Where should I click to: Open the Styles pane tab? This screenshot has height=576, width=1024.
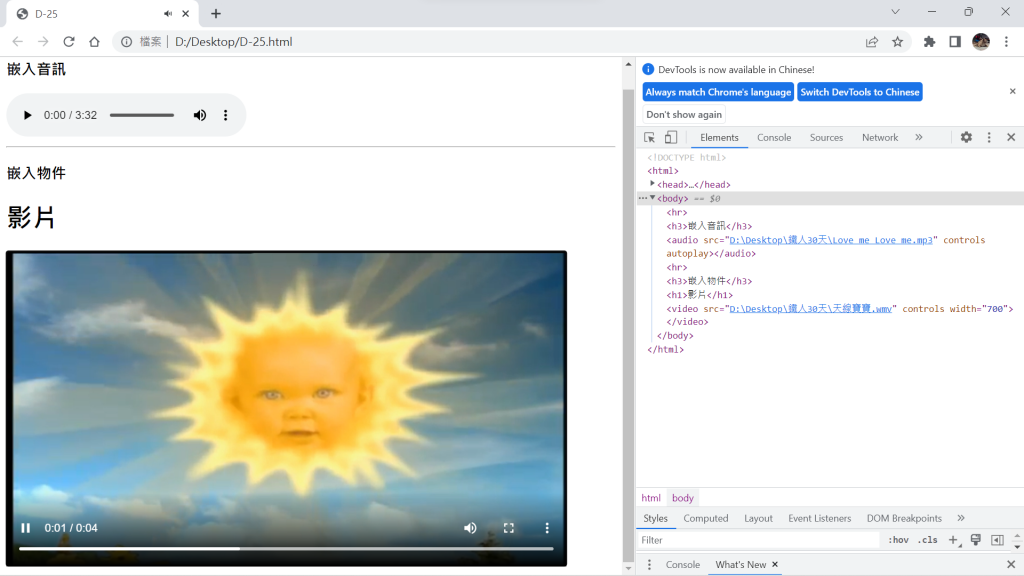(x=655, y=519)
